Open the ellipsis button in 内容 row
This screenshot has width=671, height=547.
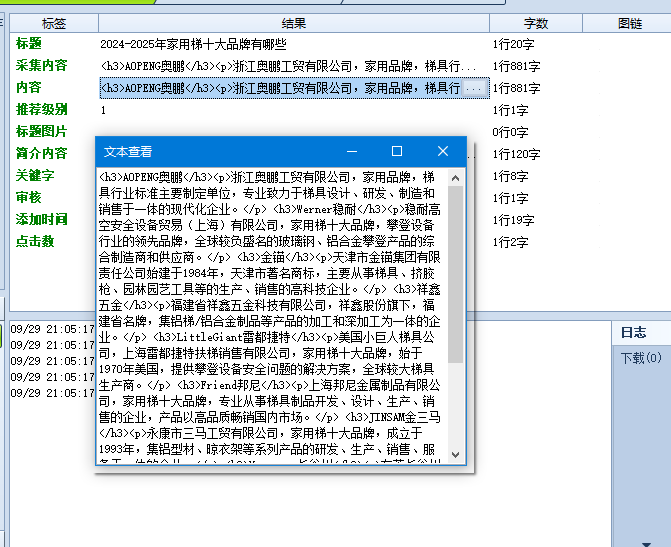[x=474, y=89]
